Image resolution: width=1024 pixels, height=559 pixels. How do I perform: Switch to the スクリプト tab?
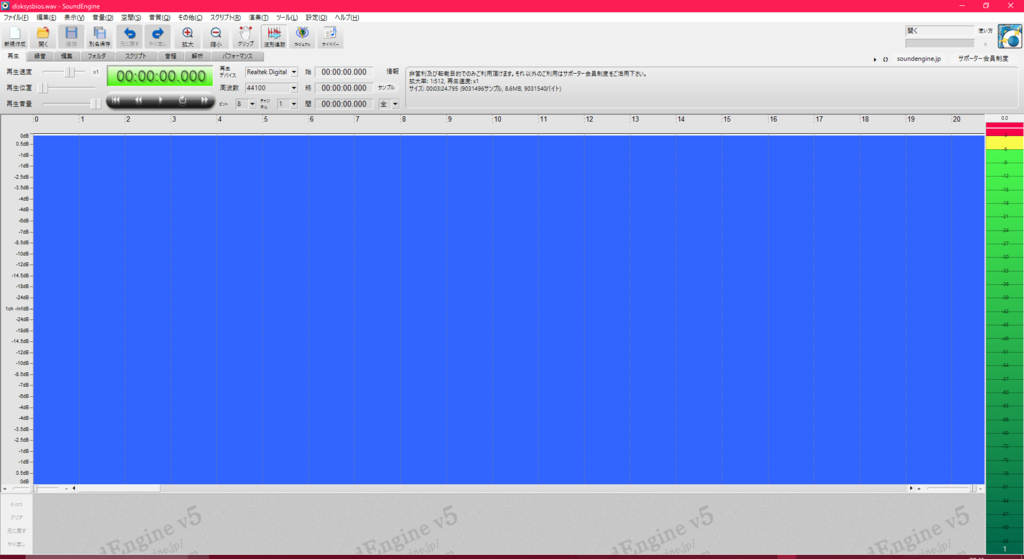coord(135,56)
